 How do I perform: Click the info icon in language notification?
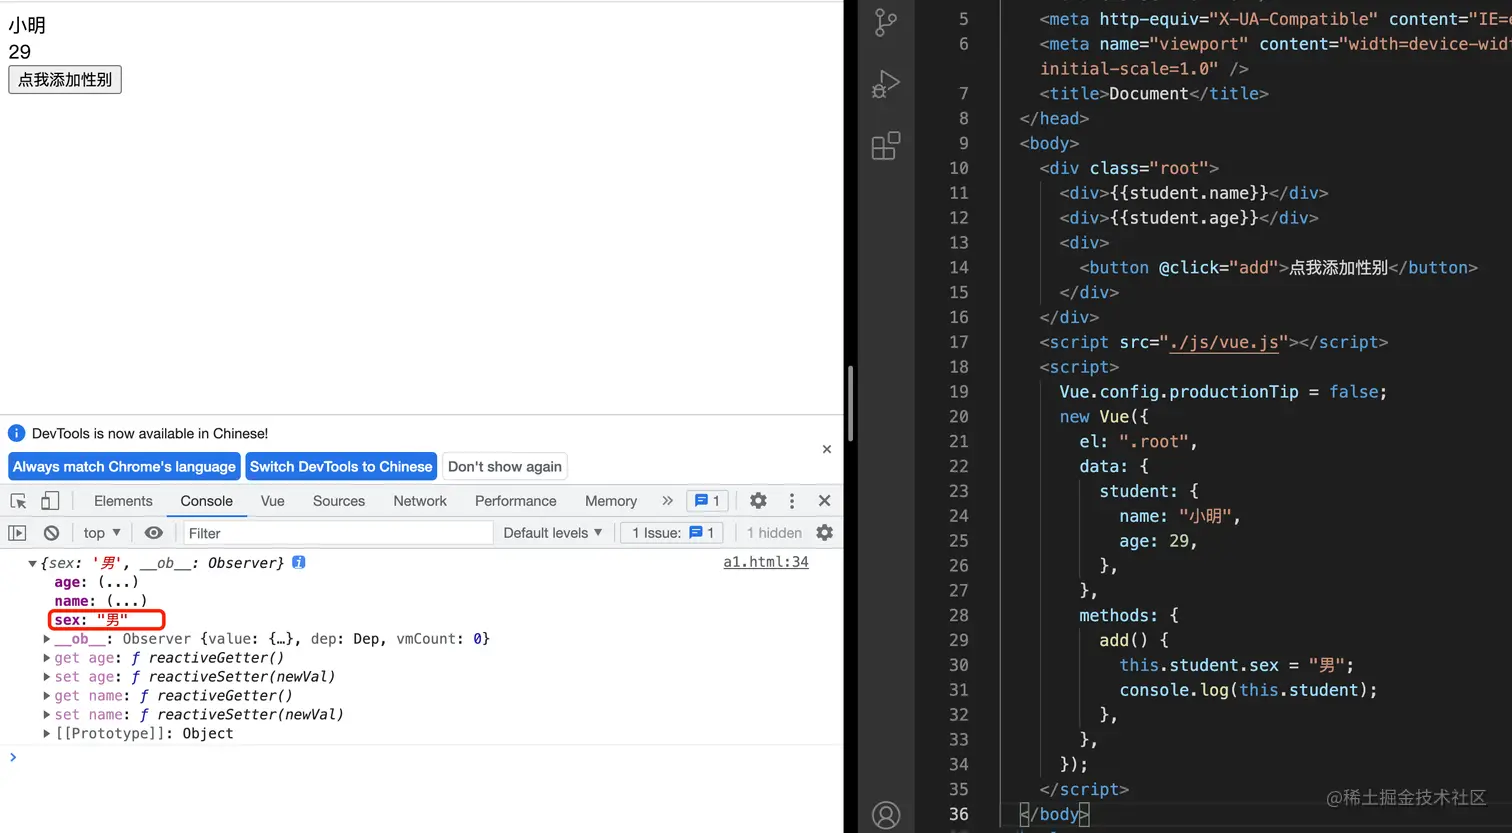[16, 433]
